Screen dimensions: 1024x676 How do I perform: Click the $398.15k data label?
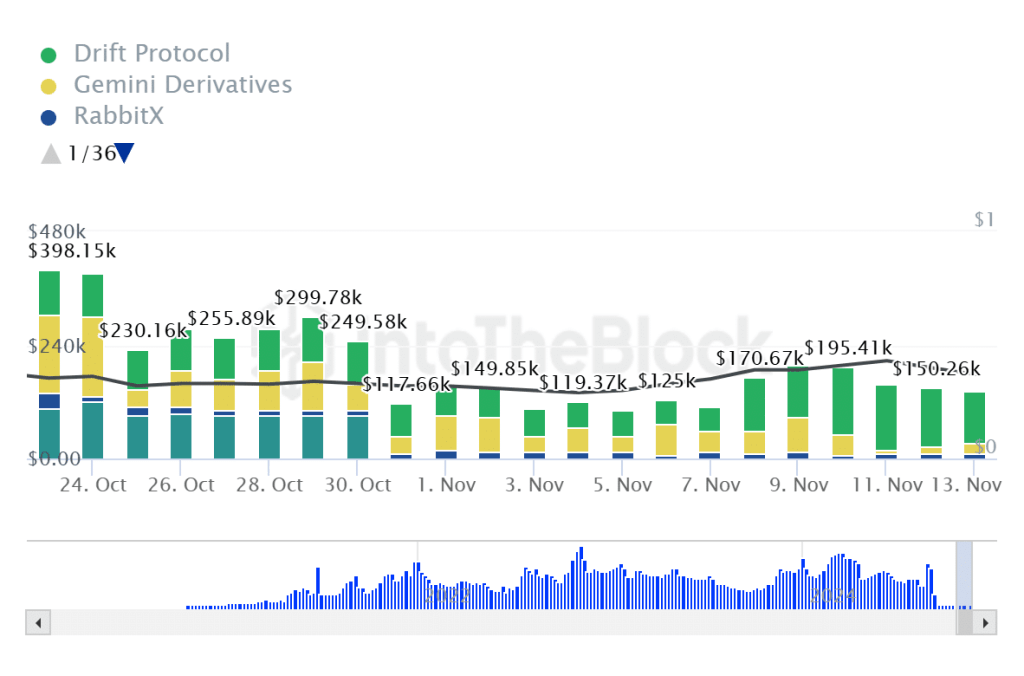point(72,251)
